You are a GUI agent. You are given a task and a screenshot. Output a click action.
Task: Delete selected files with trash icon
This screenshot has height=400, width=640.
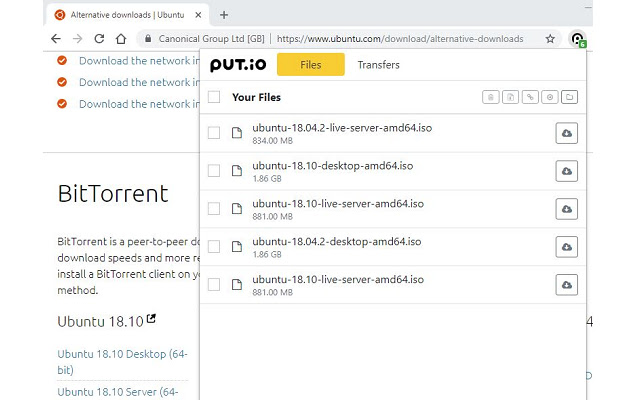click(491, 97)
